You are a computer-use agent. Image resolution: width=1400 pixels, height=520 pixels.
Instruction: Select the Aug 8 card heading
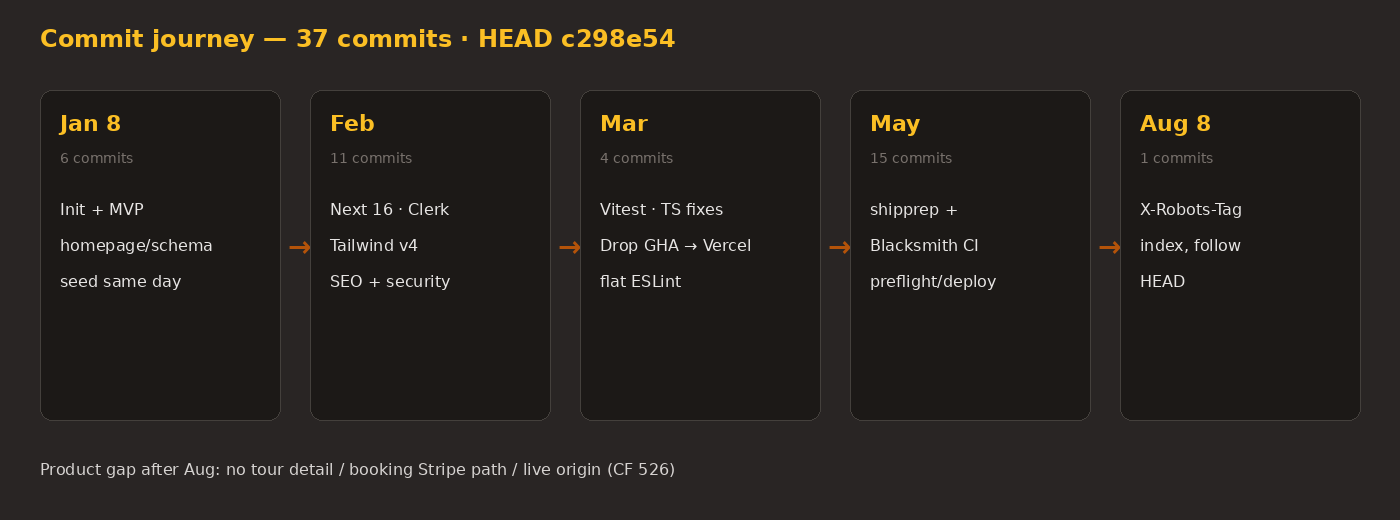coord(1175,124)
